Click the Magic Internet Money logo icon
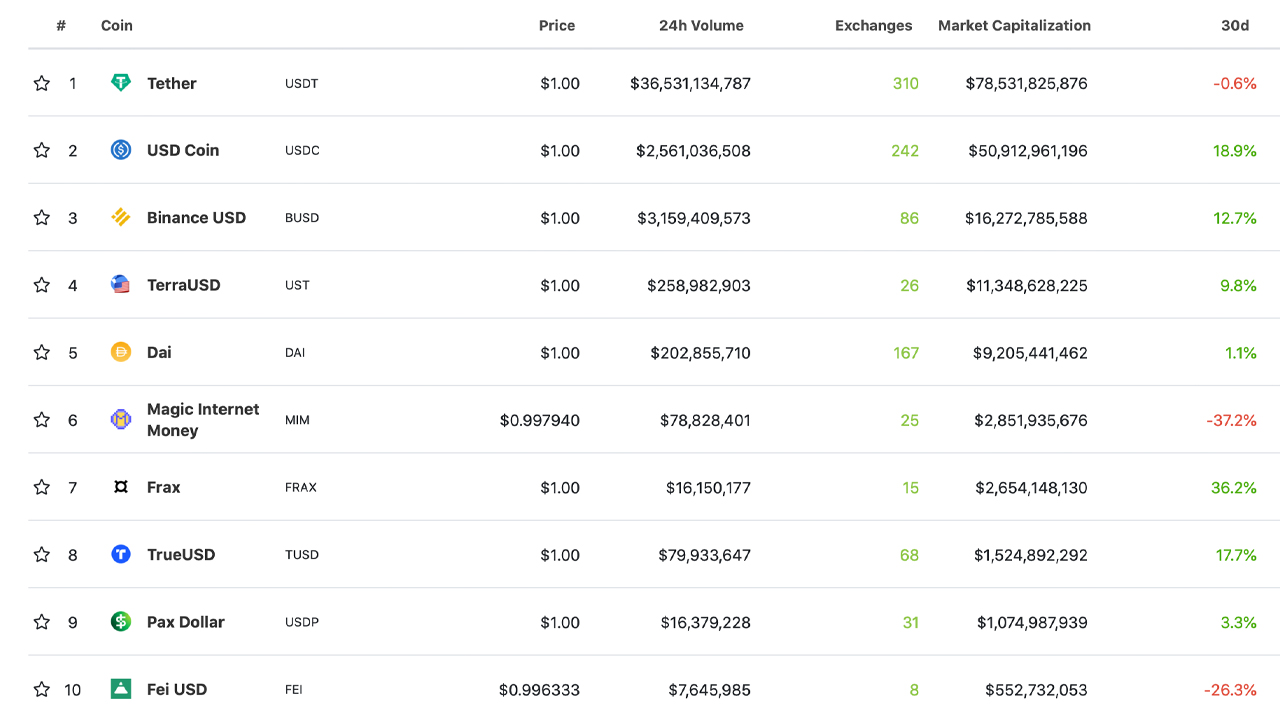Viewport: 1280px width, 720px height. point(121,420)
